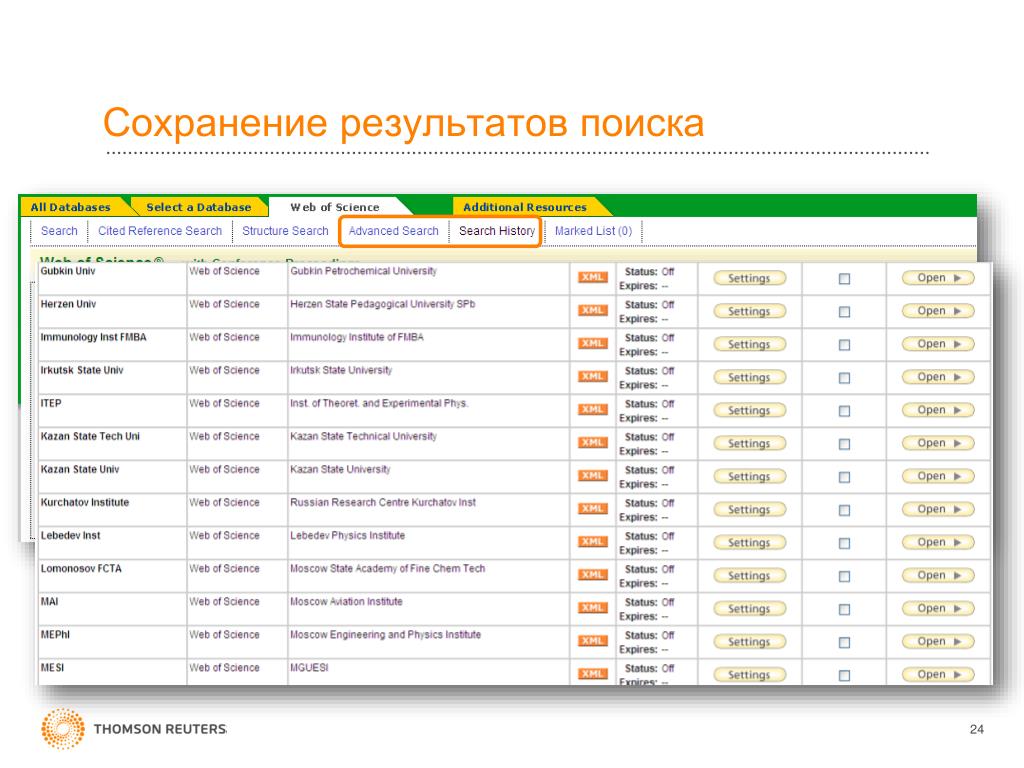Open the Marked List (0) link
Image resolution: width=1024 pixels, height=768 pixels.
pyautogui.click(x=593, y=231)
